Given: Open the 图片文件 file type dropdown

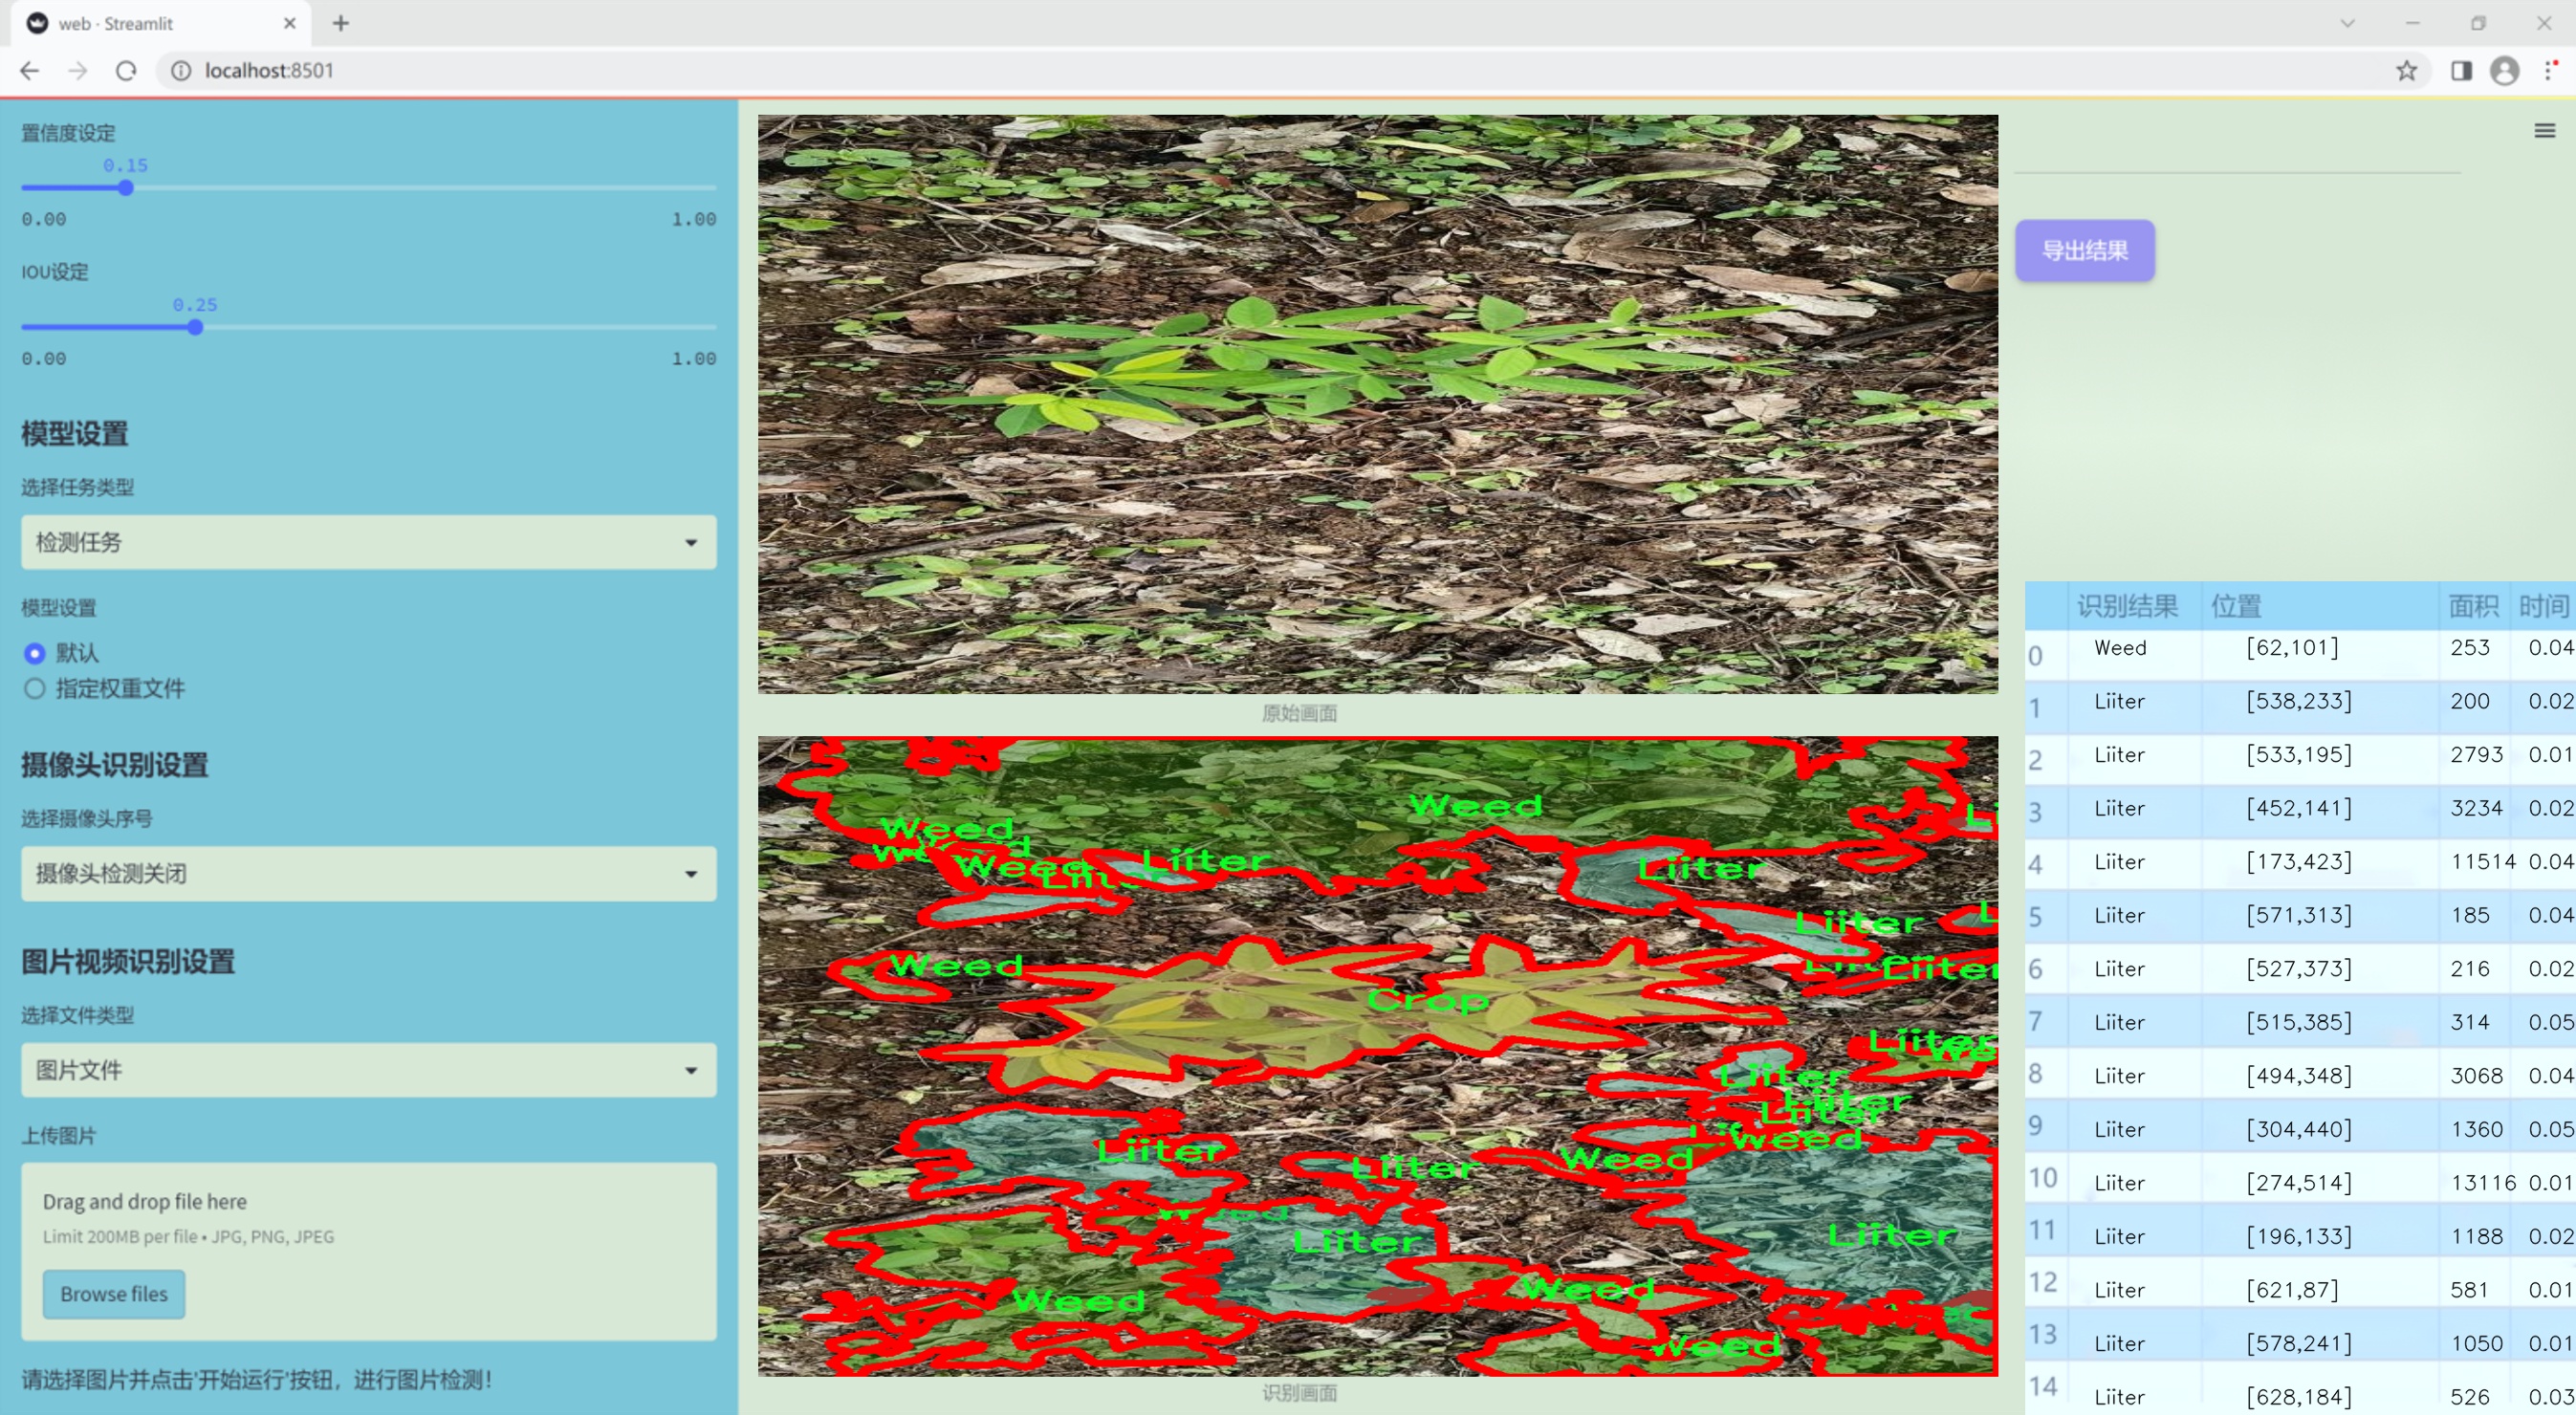Looking at the screenshot, I should tap(368, 1071).
